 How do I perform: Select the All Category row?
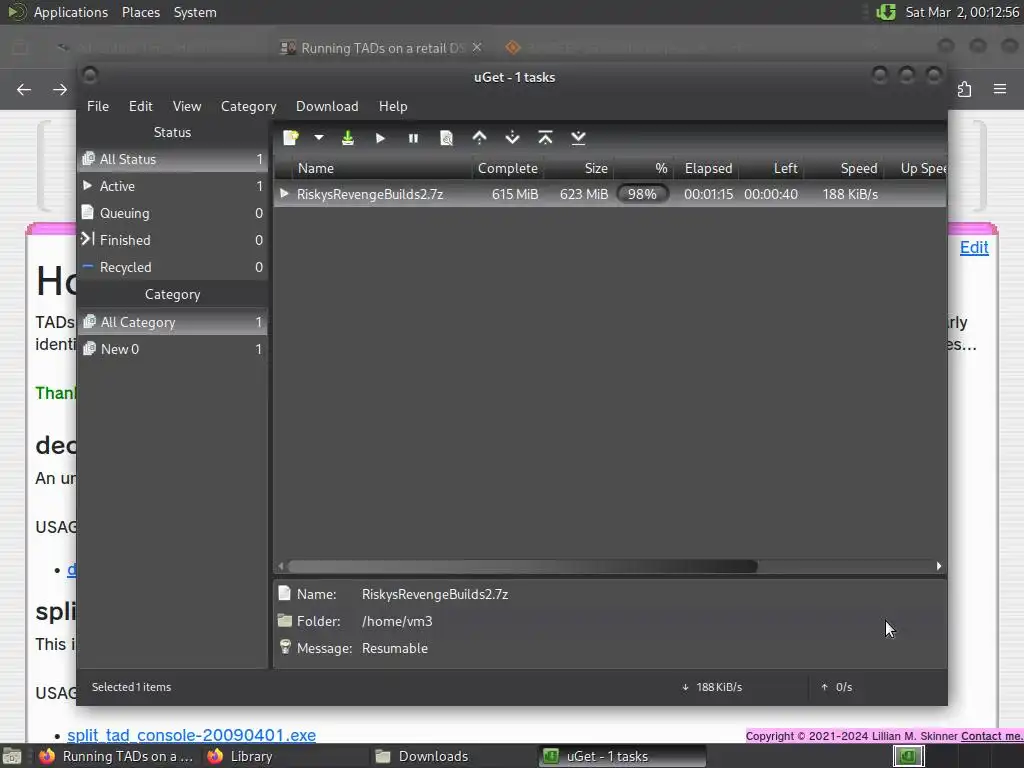pyautogui.click(x=172, y=322)
